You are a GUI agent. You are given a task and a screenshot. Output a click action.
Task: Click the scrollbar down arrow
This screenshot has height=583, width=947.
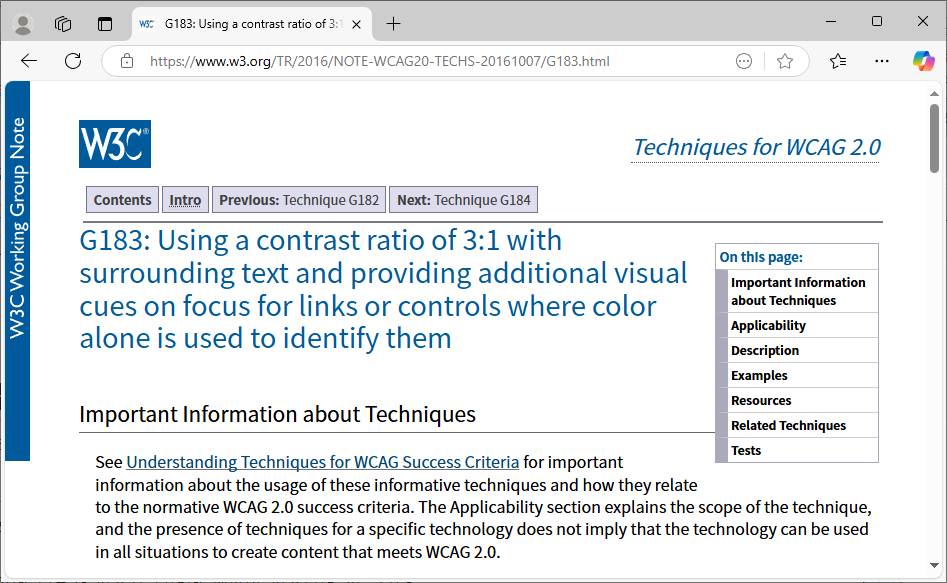(934, 565)
